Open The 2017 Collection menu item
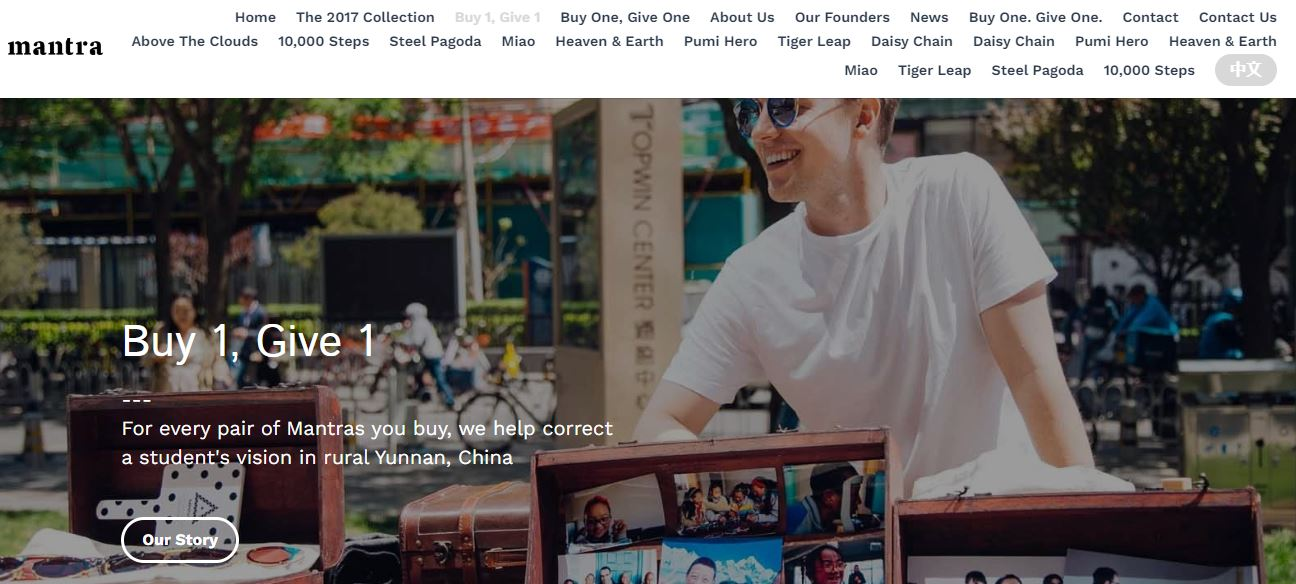 click(x=365, y=17)
